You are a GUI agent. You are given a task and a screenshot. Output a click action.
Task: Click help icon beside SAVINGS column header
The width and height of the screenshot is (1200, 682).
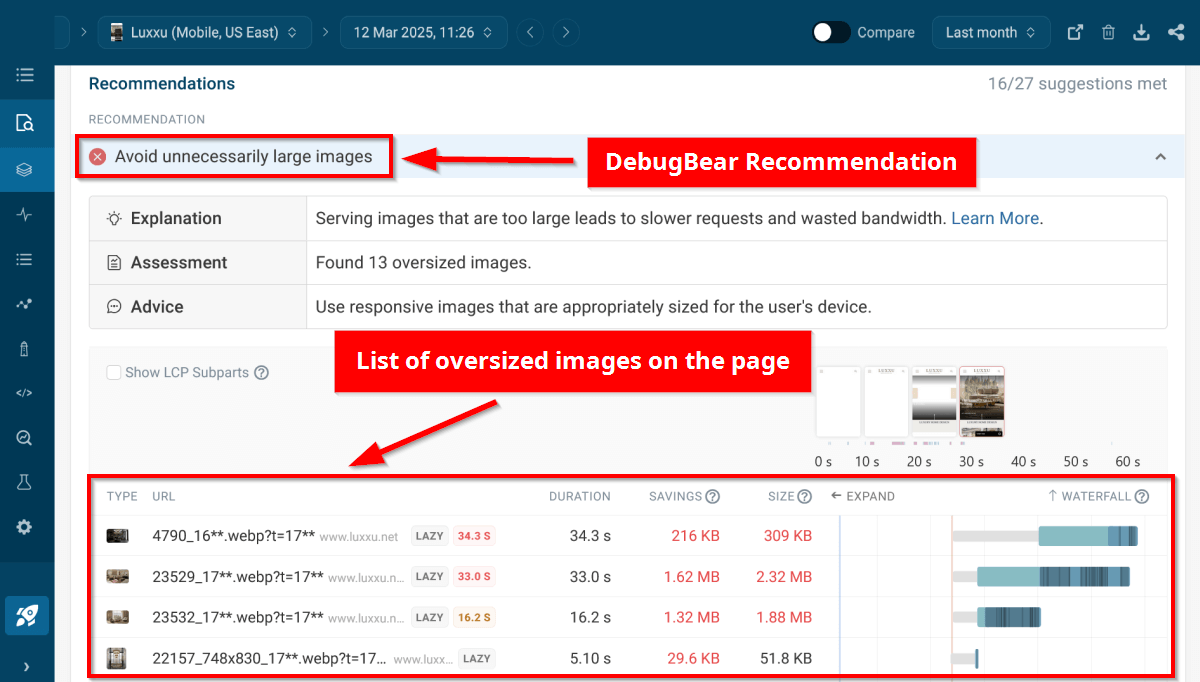pos(713,496)
